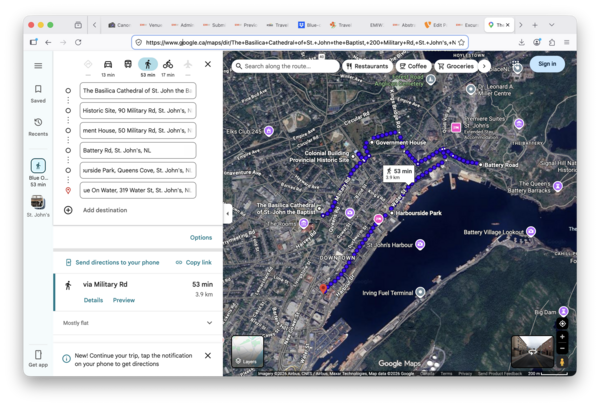Click the 53 min route label on map

(399, 173)
